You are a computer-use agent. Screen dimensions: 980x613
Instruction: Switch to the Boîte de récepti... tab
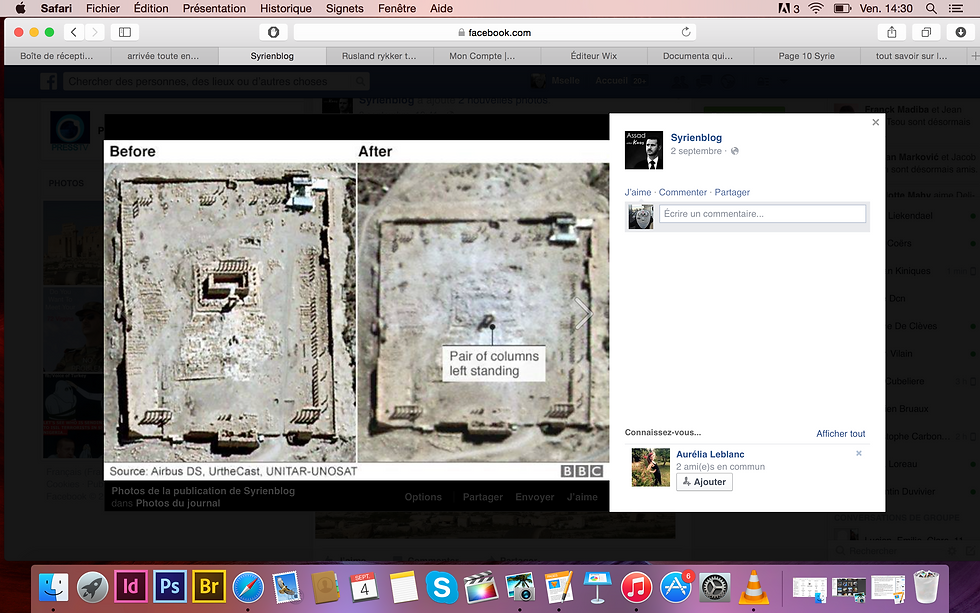tap(58, 56)
